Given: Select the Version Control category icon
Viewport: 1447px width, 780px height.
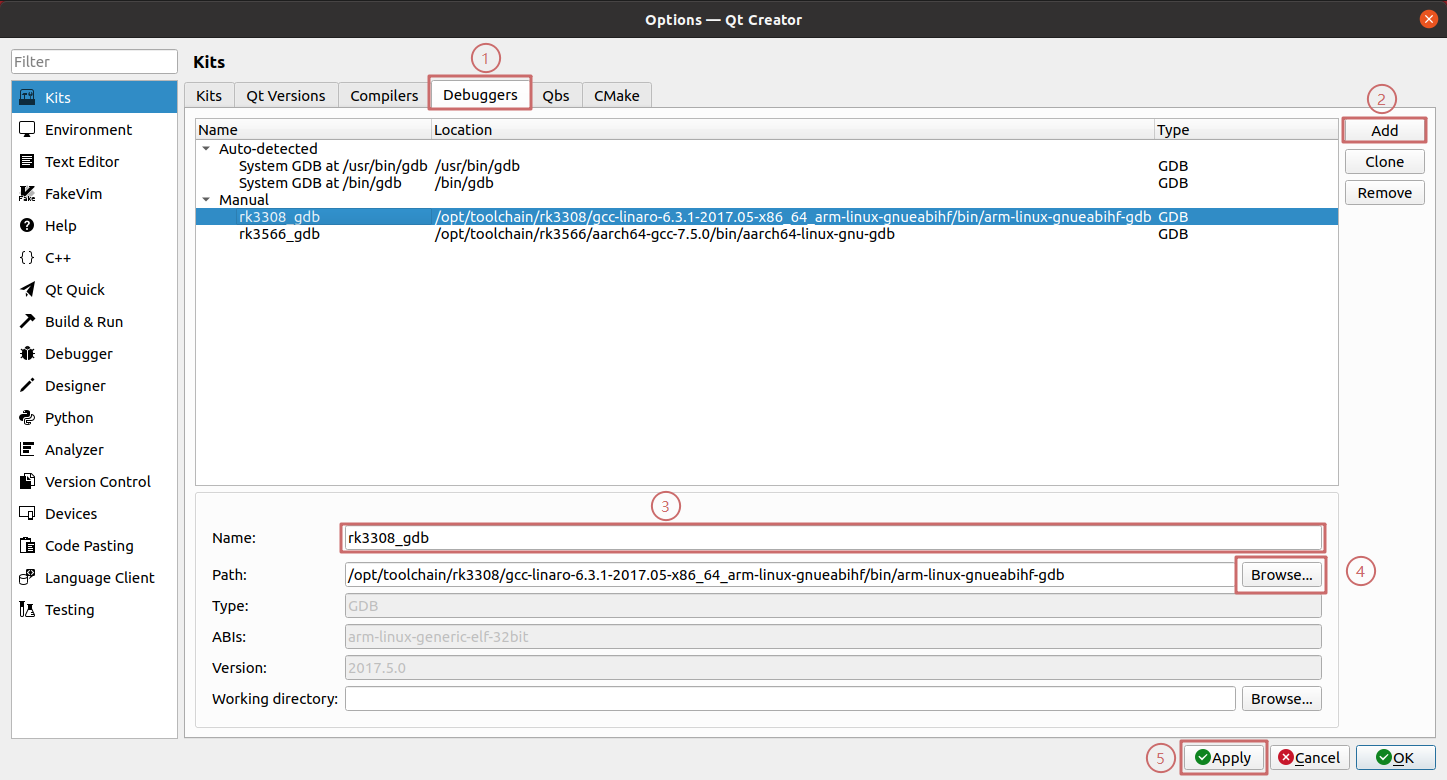Looking at the screenshot, I should [x=27, y=482].
